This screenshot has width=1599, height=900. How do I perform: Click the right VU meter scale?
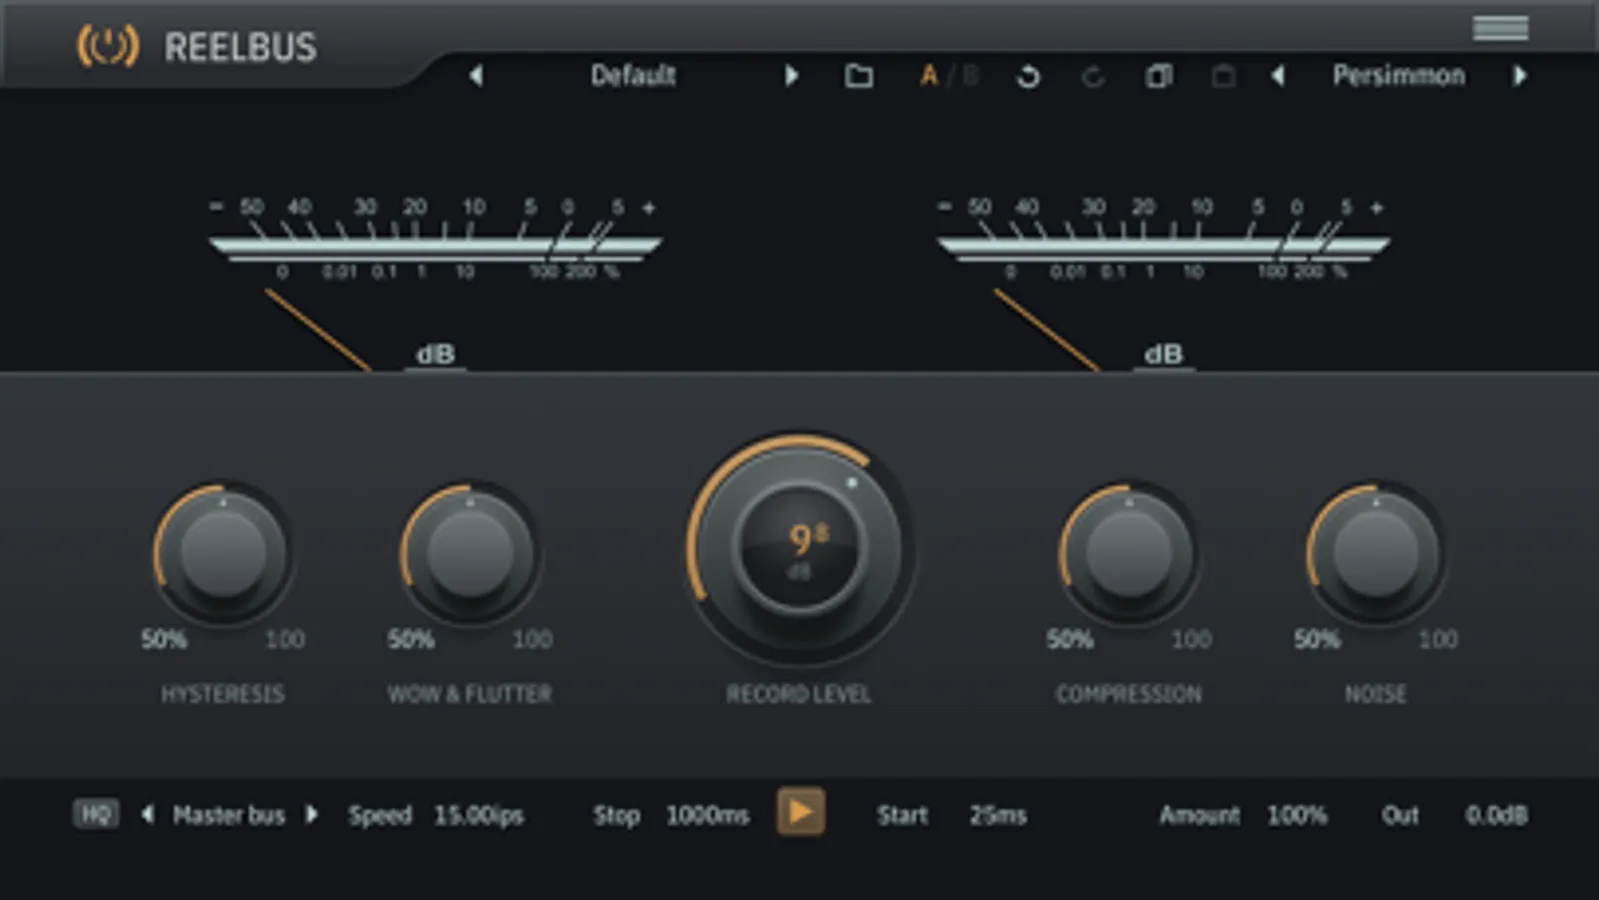1163,240
